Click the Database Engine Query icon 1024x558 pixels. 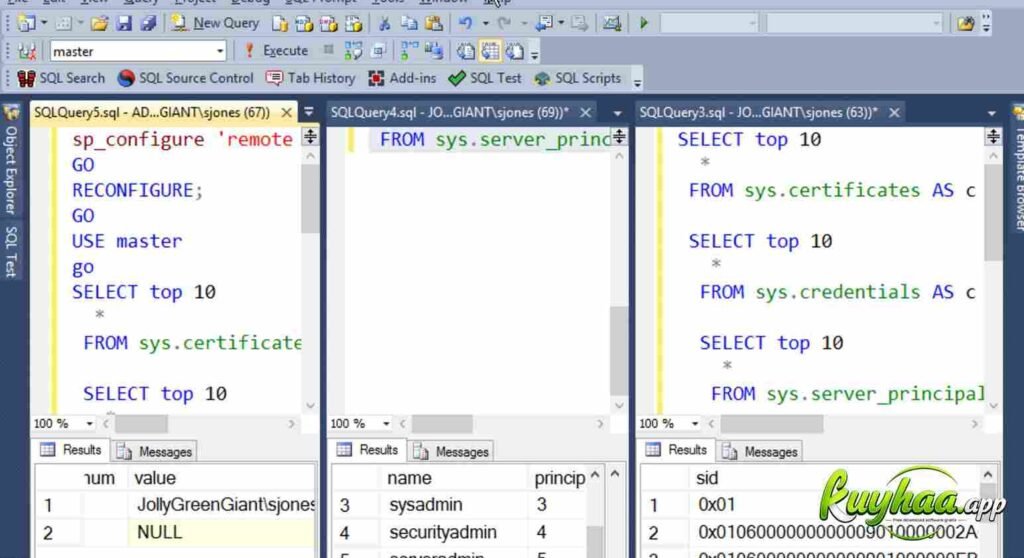coord(280,24)
